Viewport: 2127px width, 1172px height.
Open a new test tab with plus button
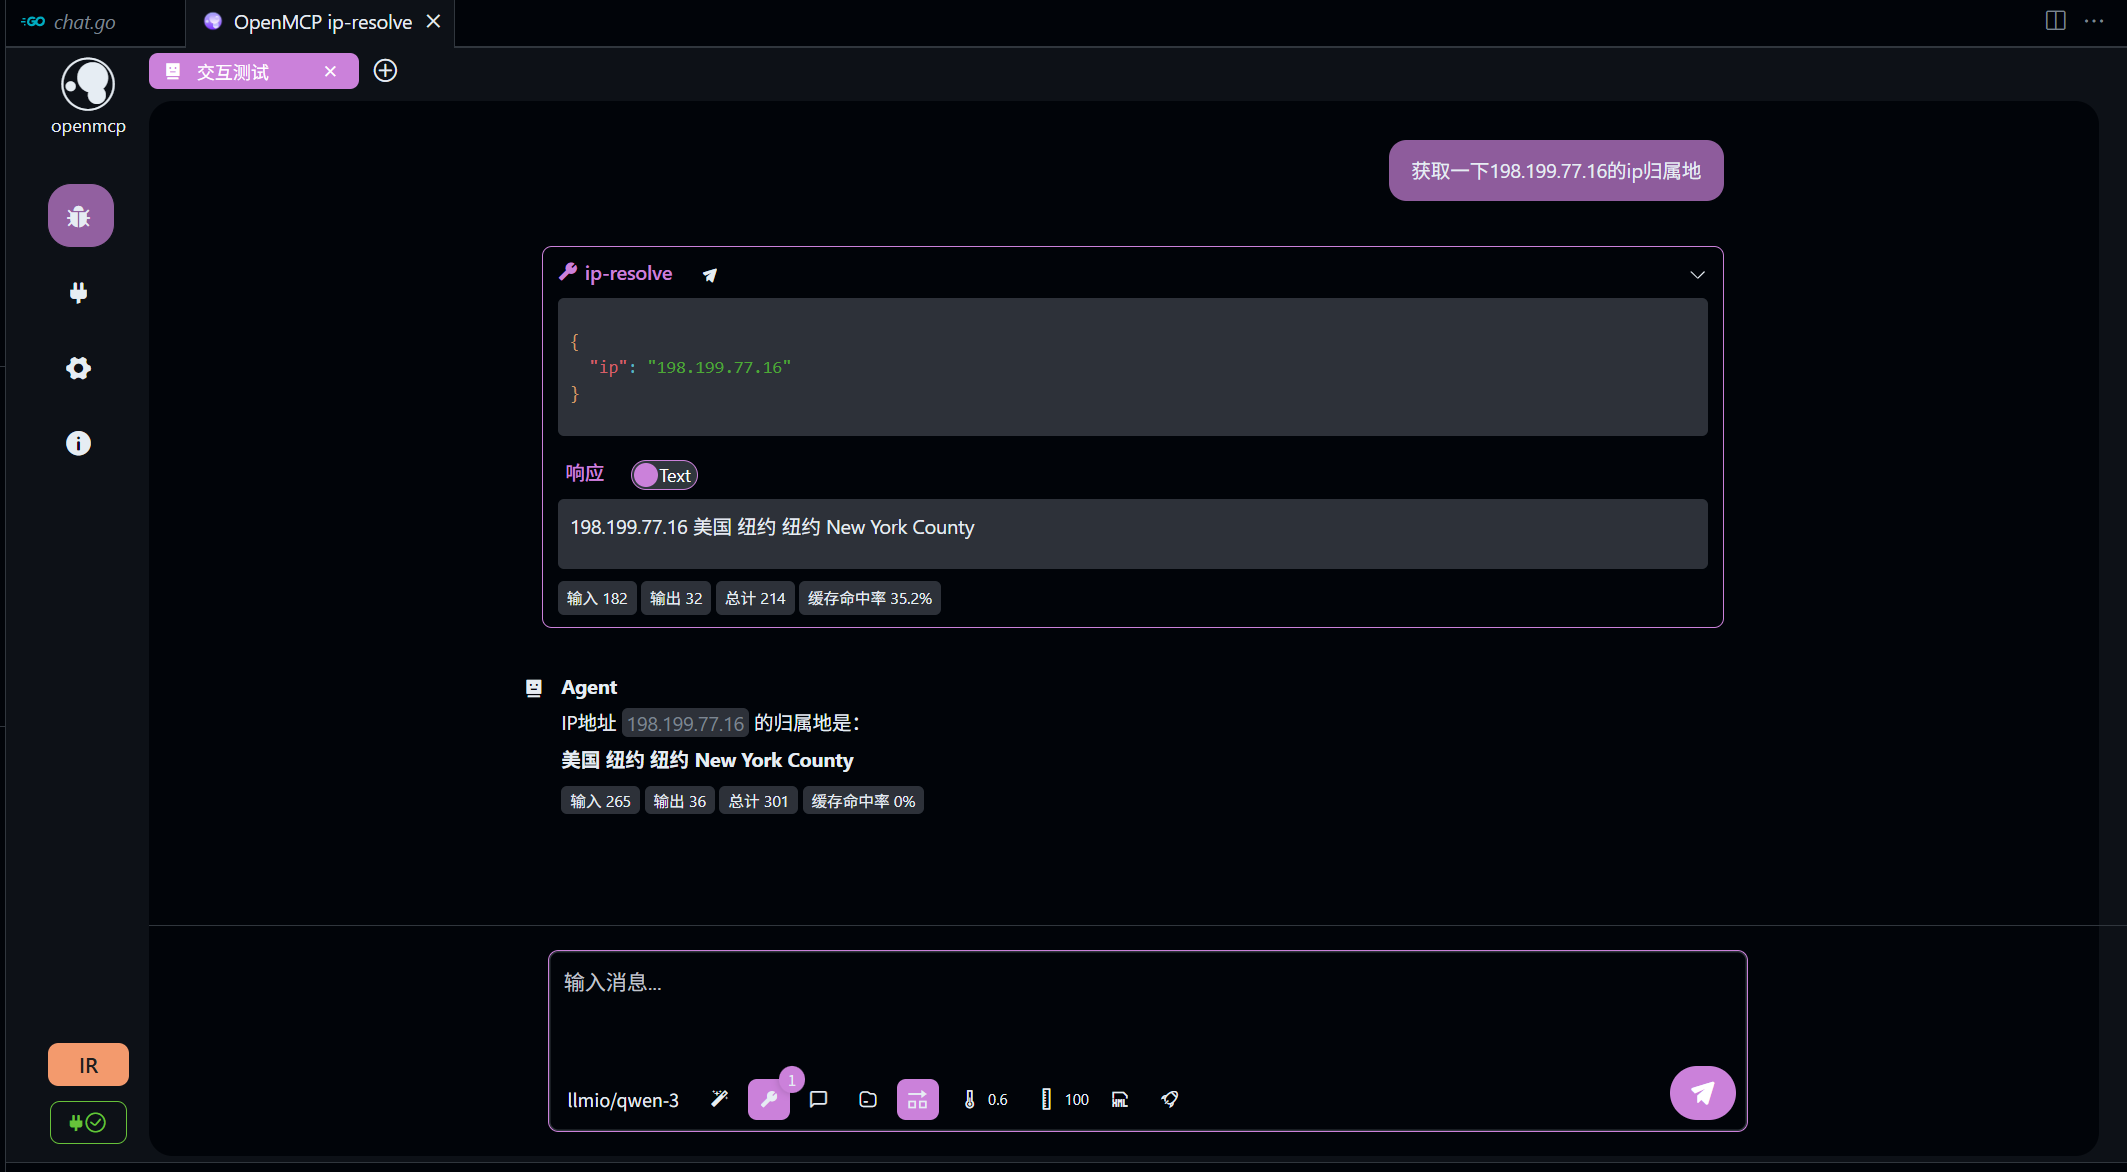[x=385, y=70]
